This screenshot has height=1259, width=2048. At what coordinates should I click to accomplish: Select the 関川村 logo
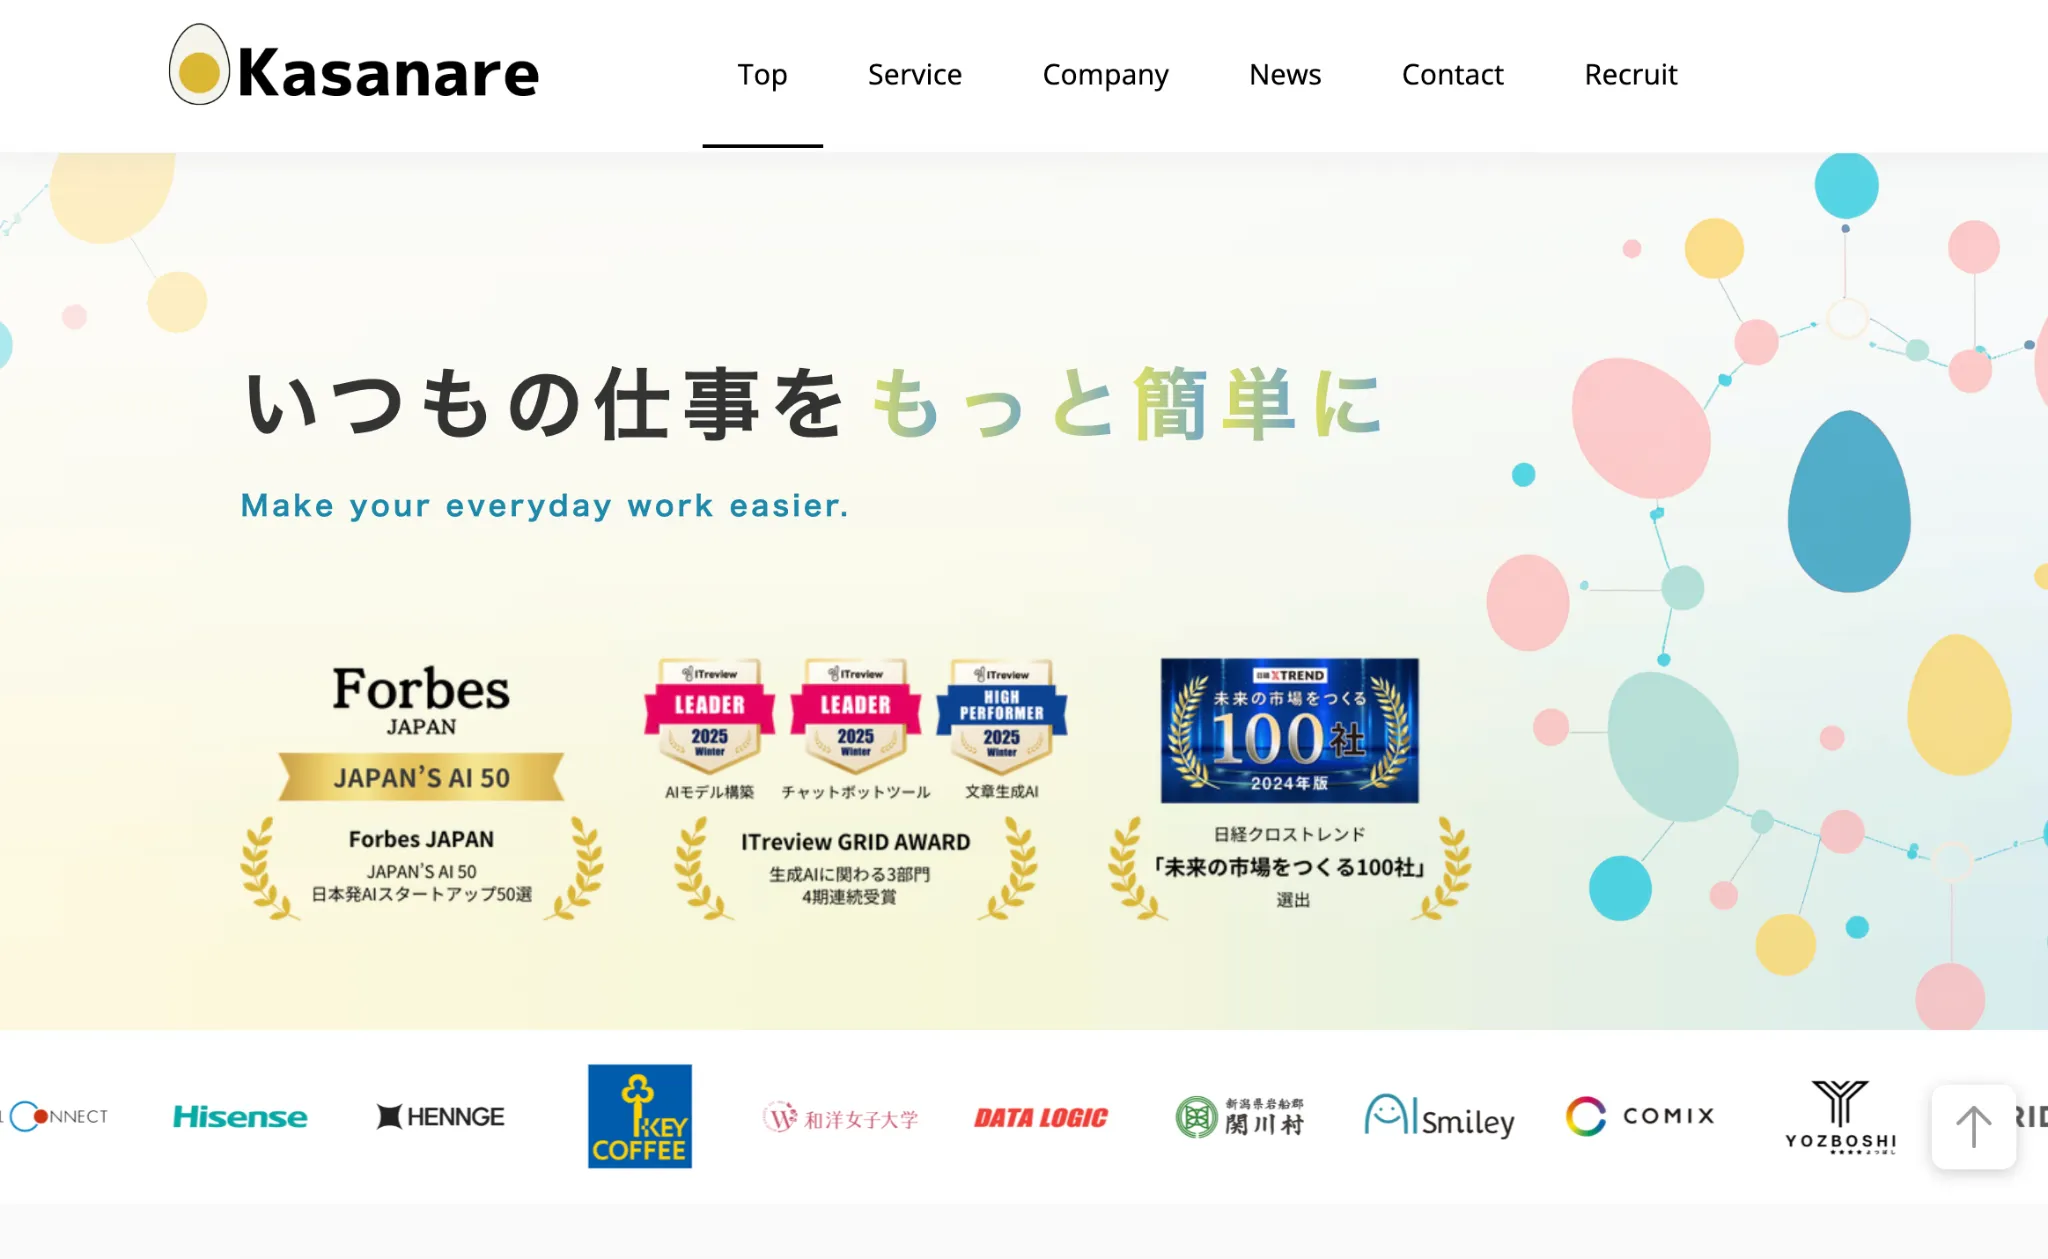pos(1240,1117)
